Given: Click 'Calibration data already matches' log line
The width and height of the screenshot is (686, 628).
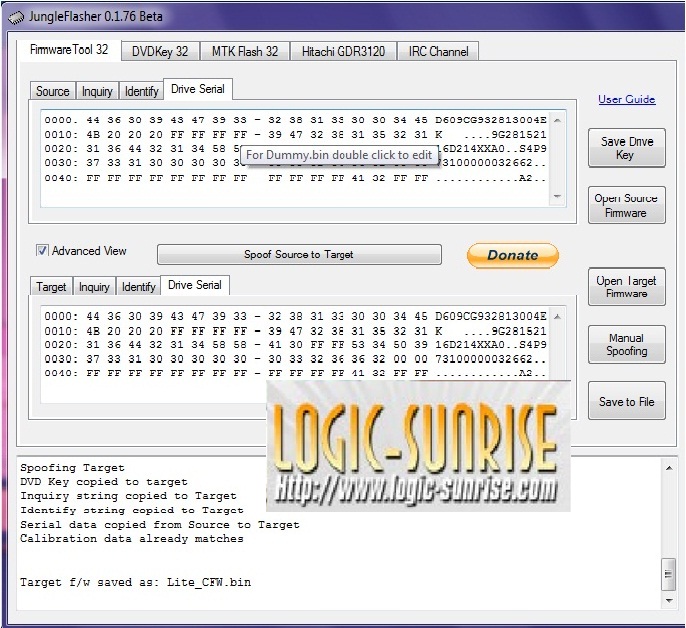Looking at the screenshot, I should (132, 539).
